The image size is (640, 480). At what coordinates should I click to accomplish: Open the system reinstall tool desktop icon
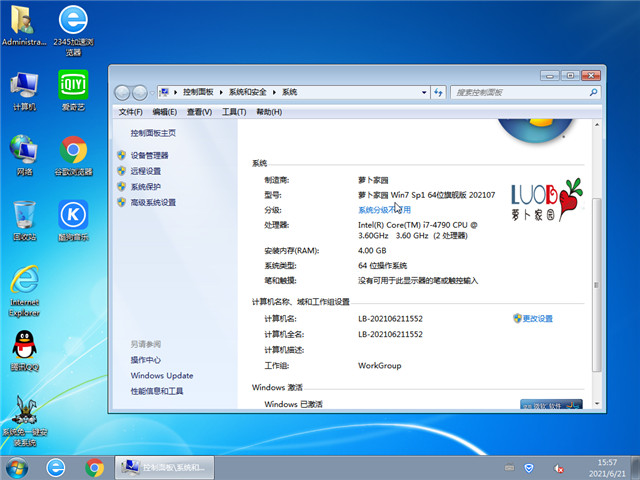pos(24,420)
